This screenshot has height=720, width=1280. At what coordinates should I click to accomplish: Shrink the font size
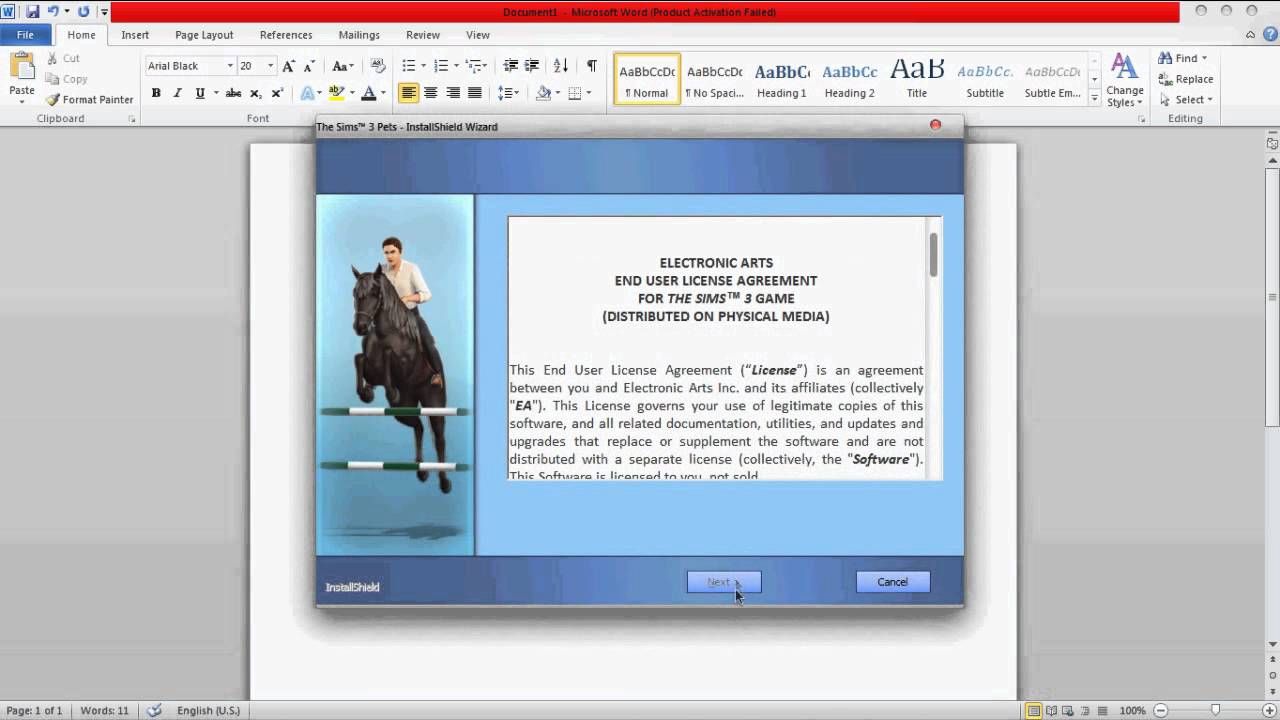click(x=309, y=66)
